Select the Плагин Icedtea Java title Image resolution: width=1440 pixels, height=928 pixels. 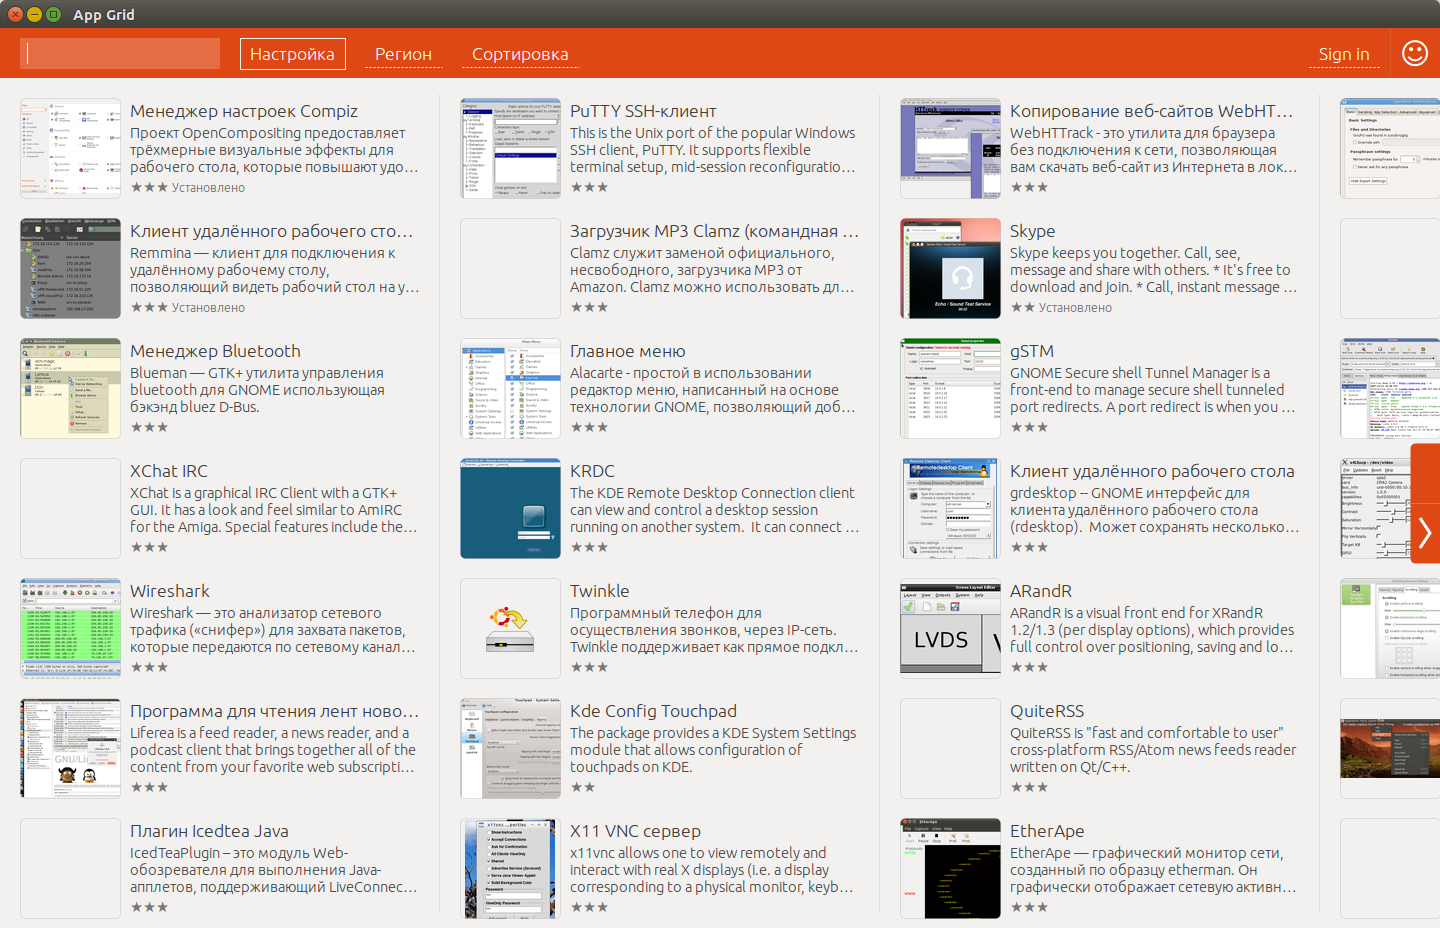tap(209, 831)
